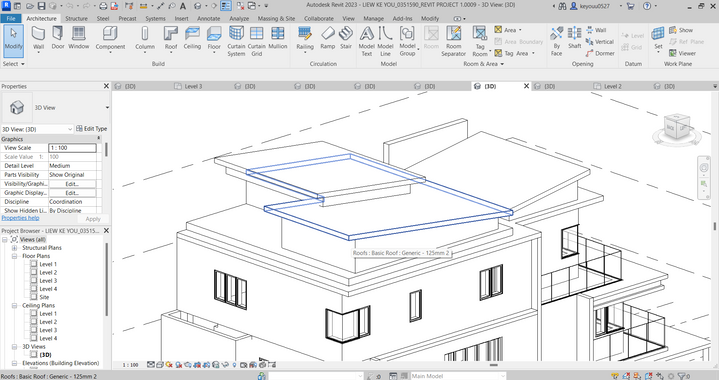Screen dimensions: 719x380
Task: Click the Dormer opening tool
Action: 600,53
